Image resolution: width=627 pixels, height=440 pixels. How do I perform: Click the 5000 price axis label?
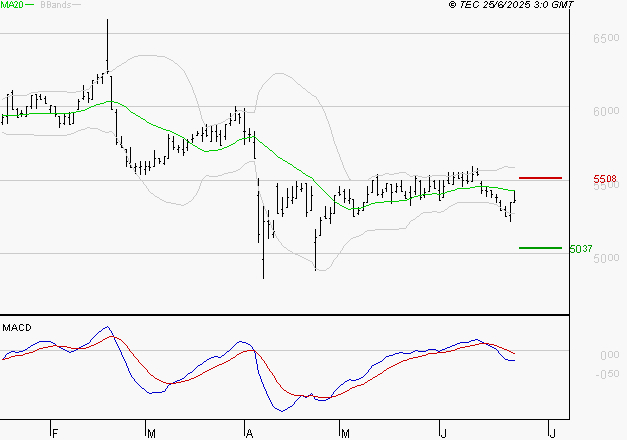(606, 258)
